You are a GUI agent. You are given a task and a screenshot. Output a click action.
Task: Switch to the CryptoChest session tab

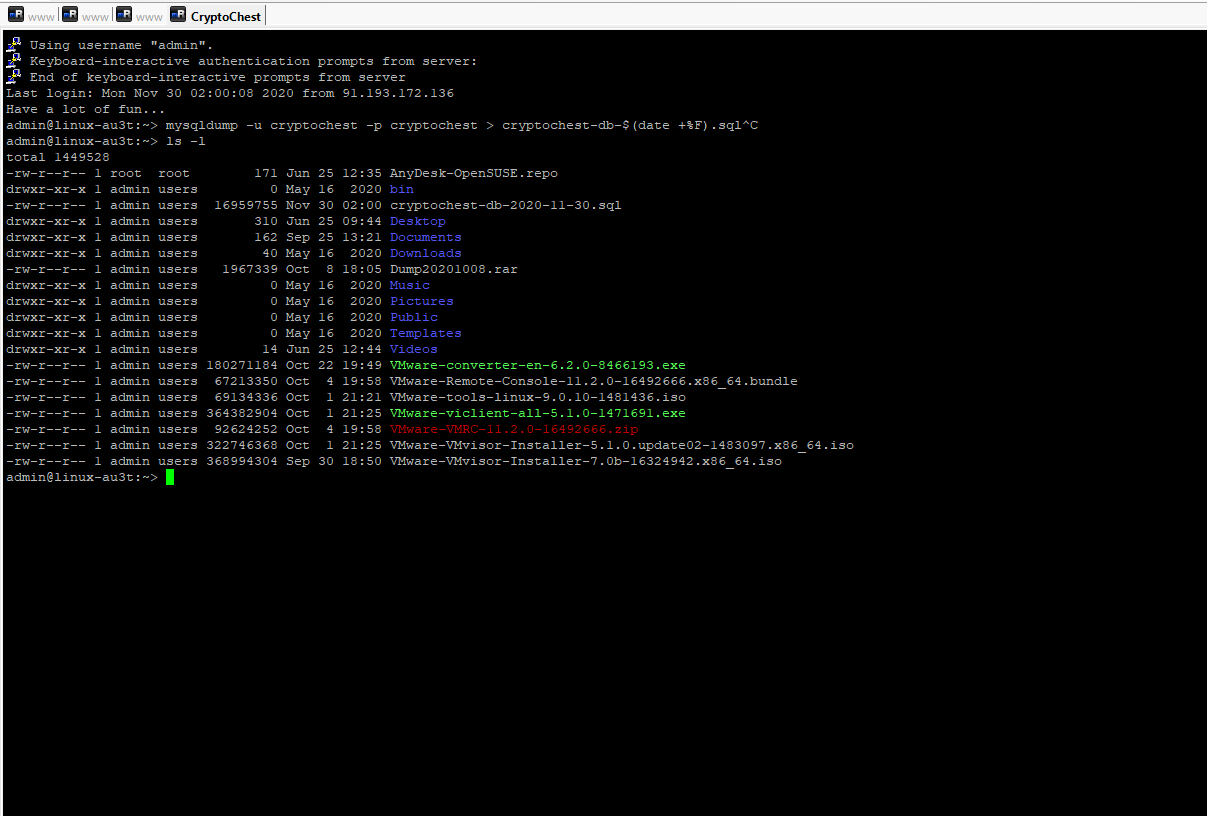tap(215, 16)
